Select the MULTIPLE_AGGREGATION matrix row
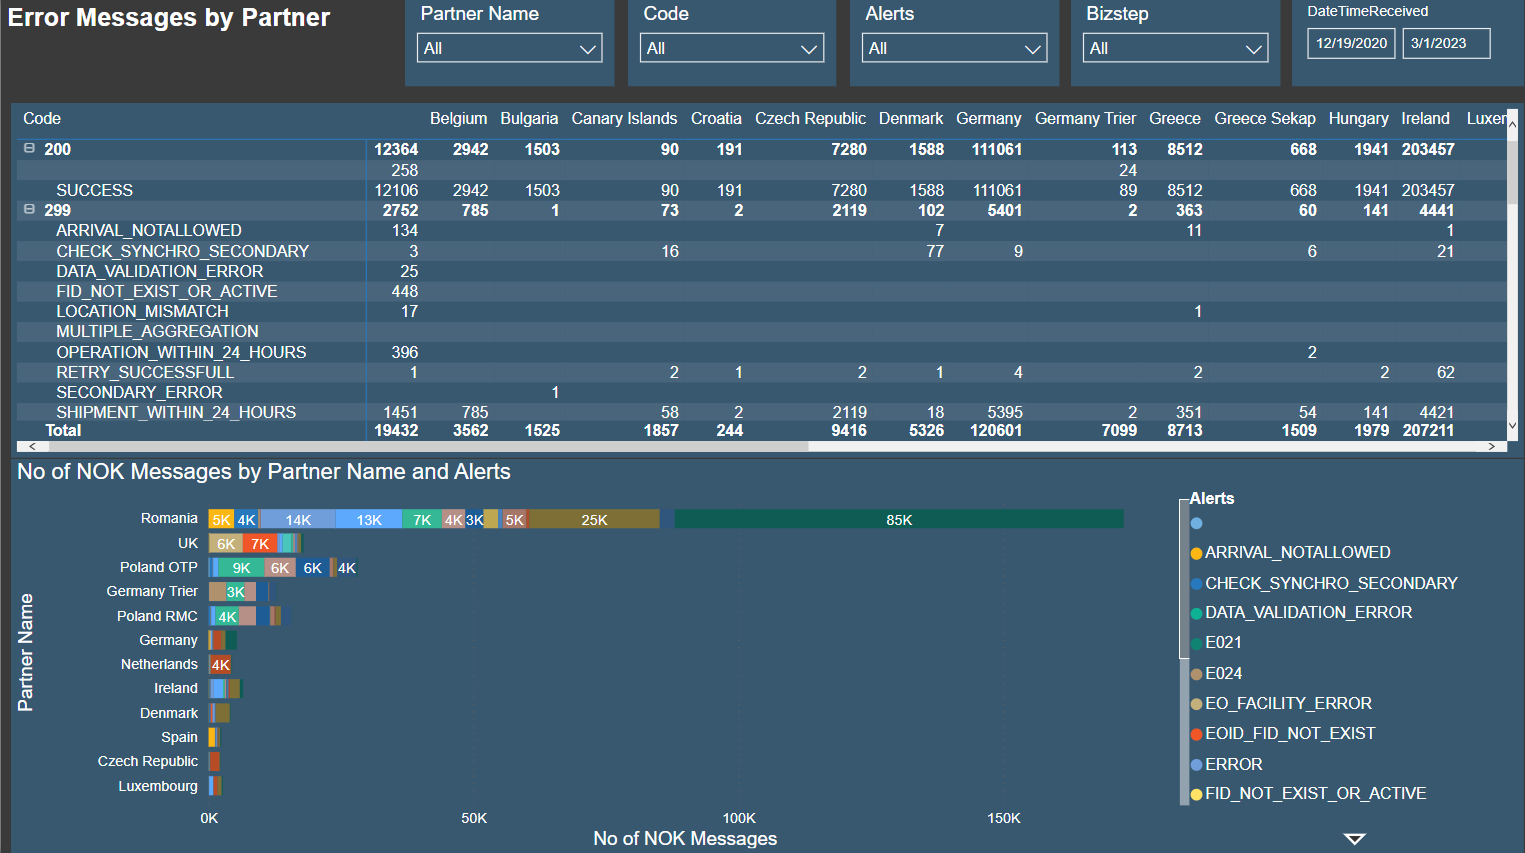Screen dimensions: 1525x853 tap(761, 331)
